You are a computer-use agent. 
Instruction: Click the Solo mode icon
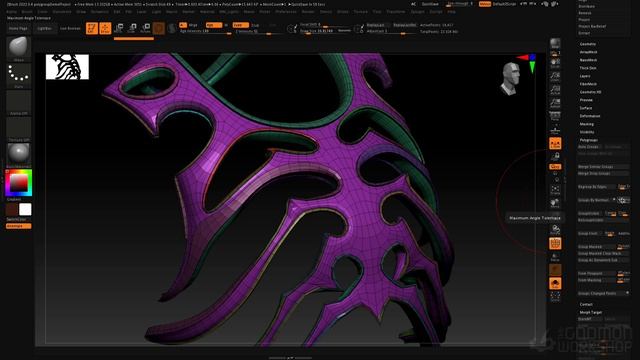click(x=555, y=283)
